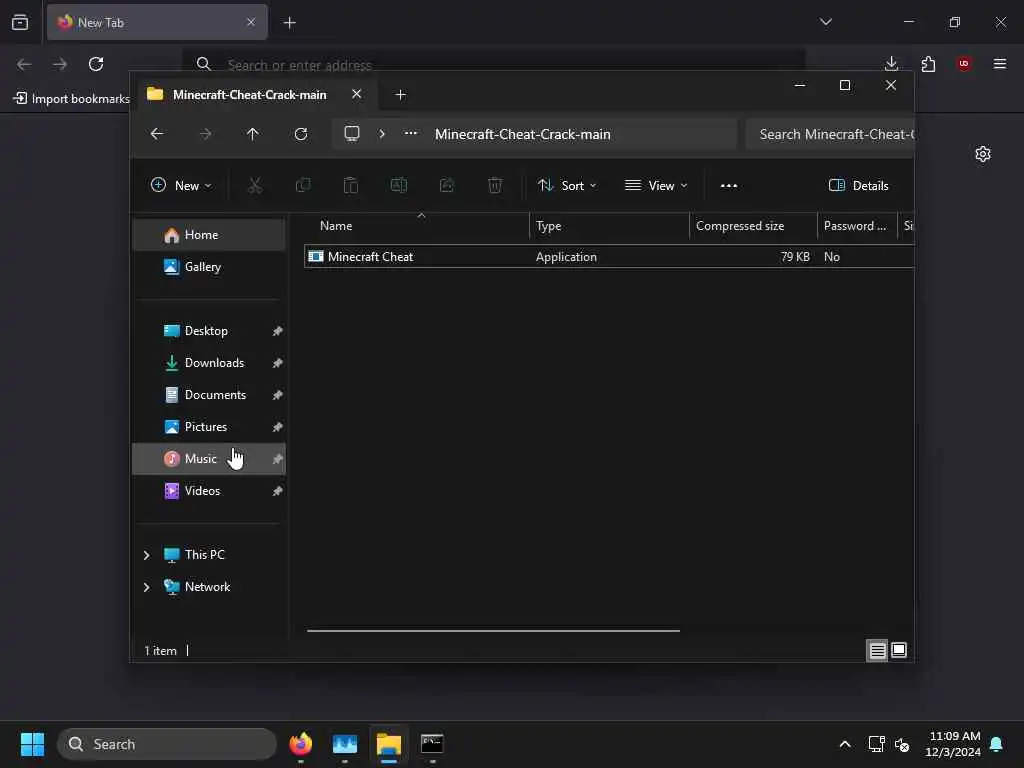Open the Desktop quick access folder
The height and width of the screenshot is (768, 1024).
(209, 330)
